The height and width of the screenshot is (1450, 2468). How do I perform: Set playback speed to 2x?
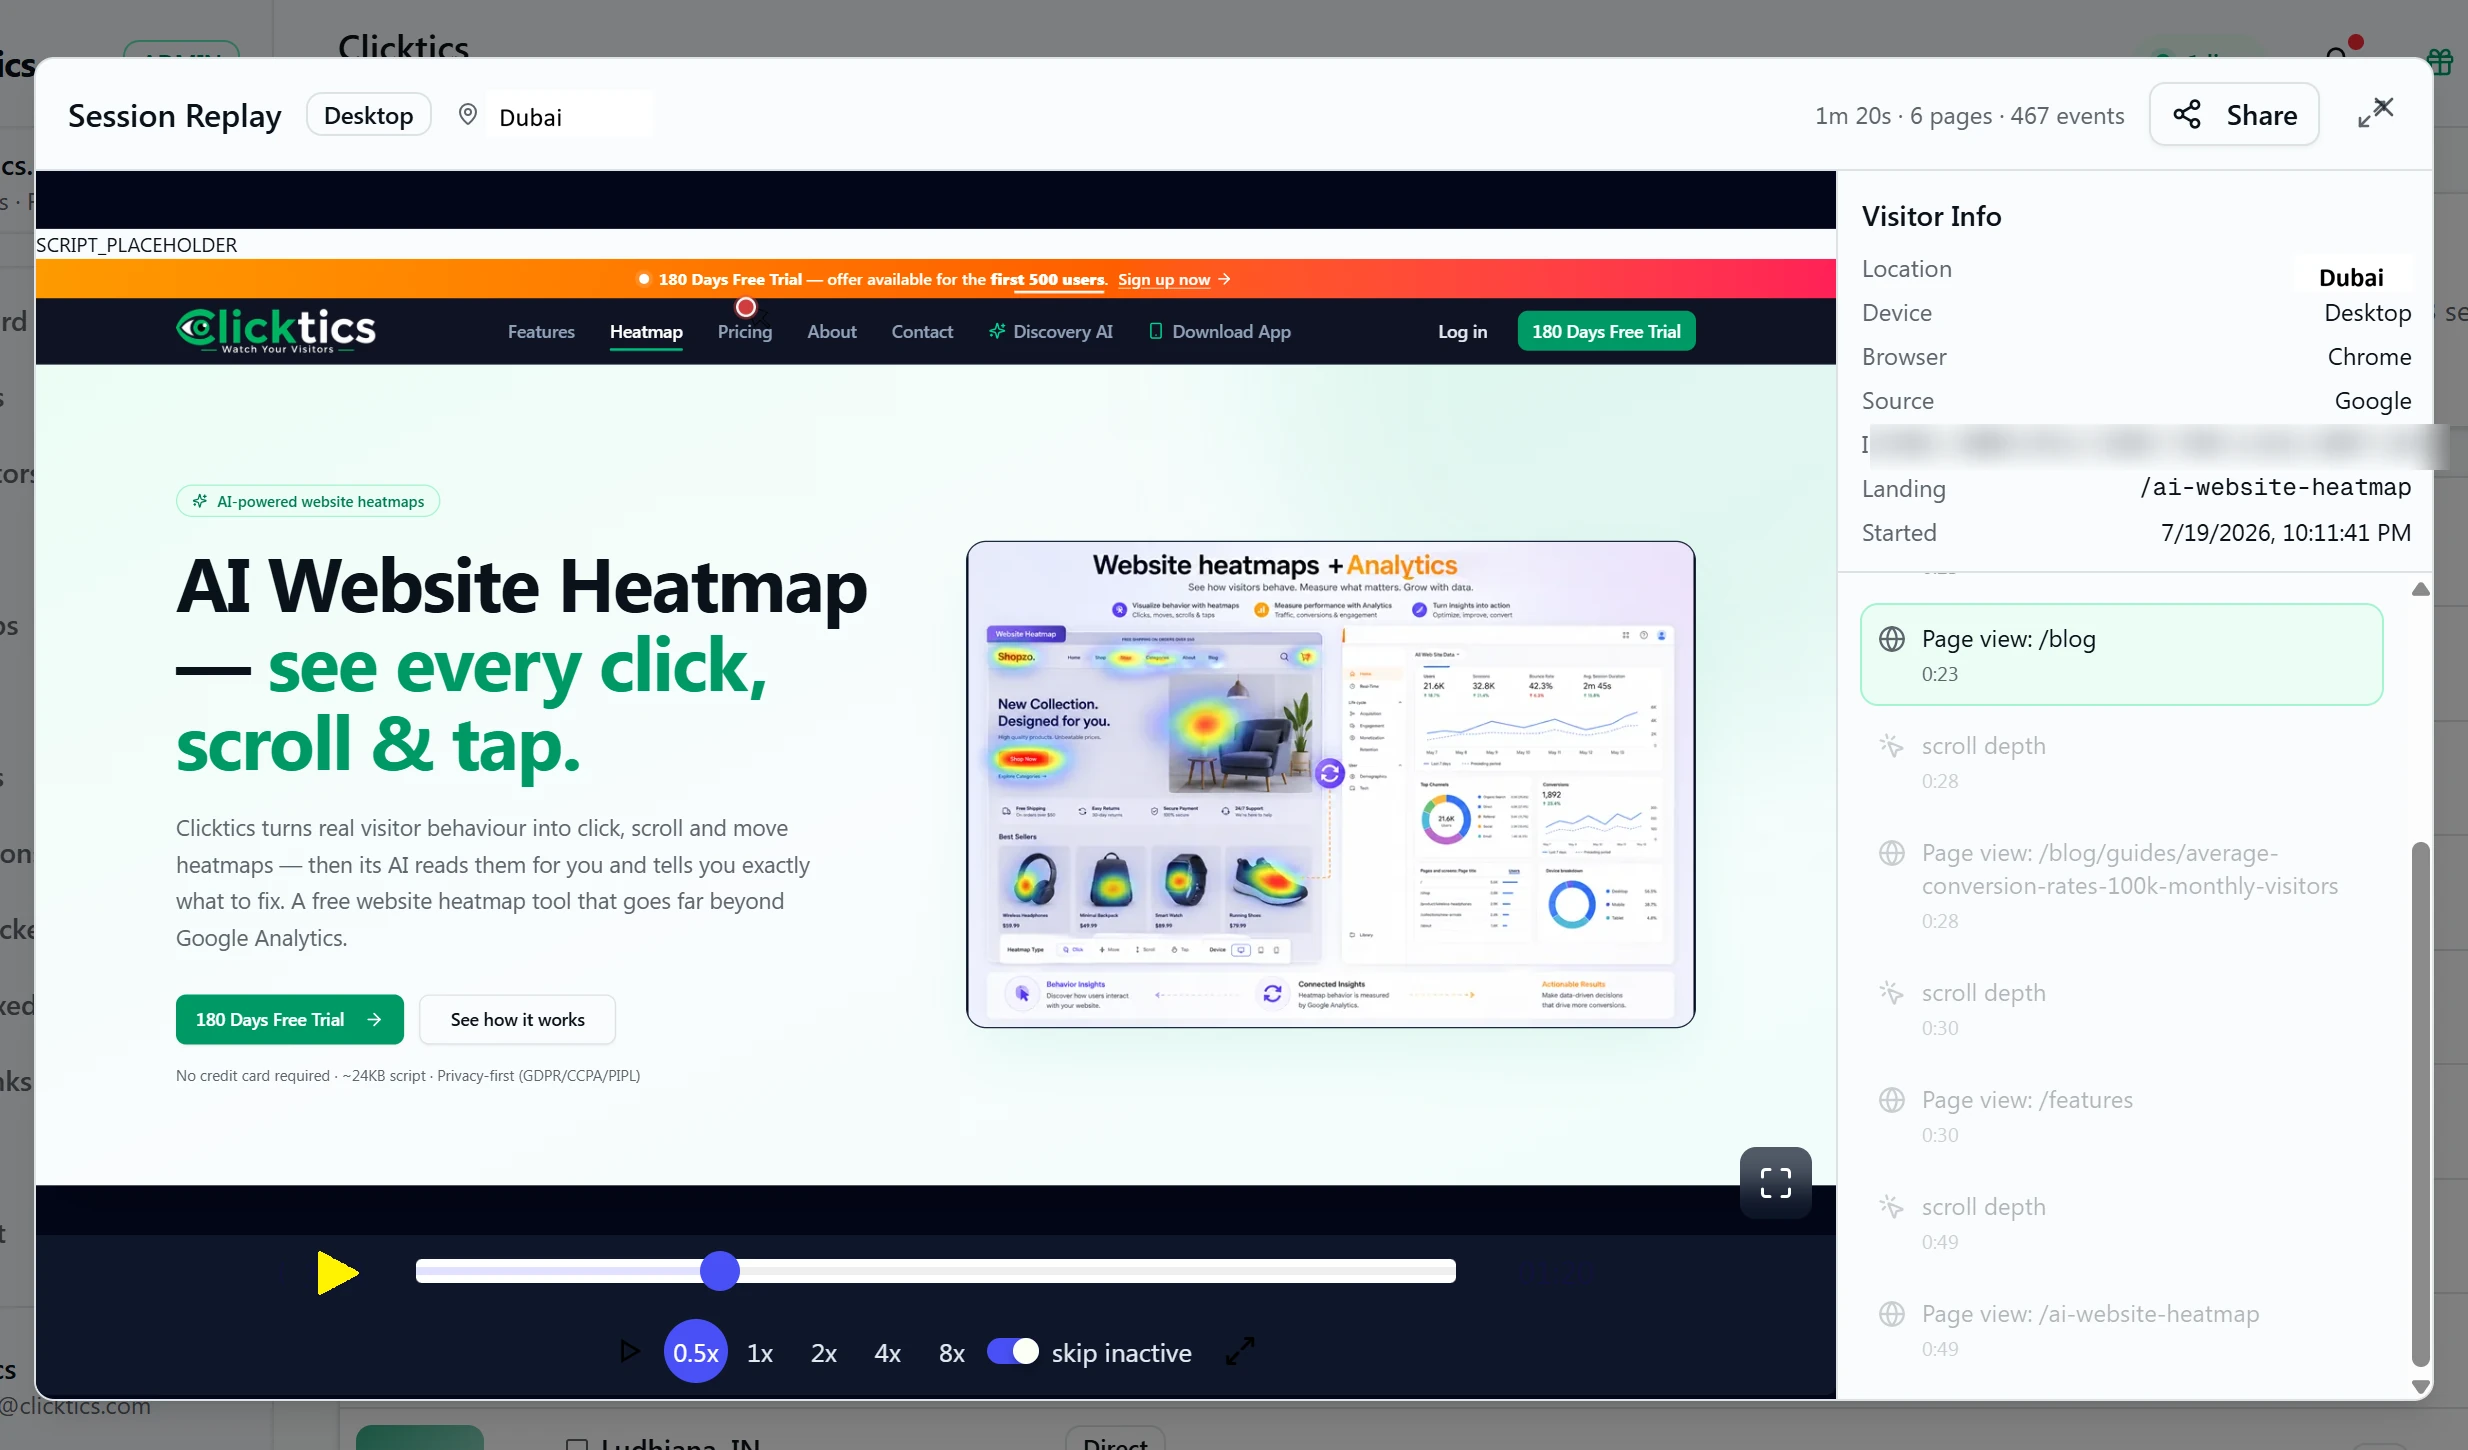pos(824,1352)
